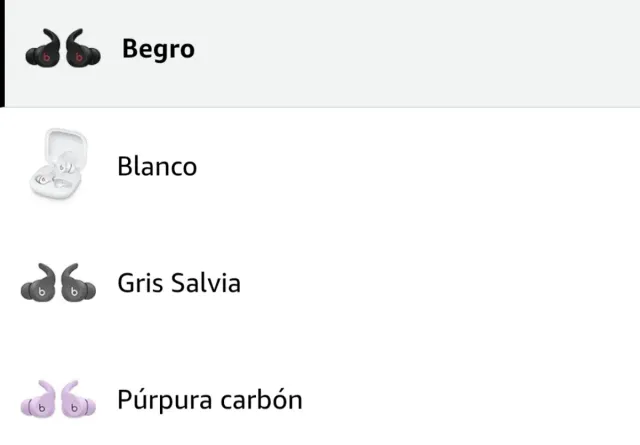Click the sage gray earbuds thumbnail
This screenshot has width=640, height=445.
59,284
